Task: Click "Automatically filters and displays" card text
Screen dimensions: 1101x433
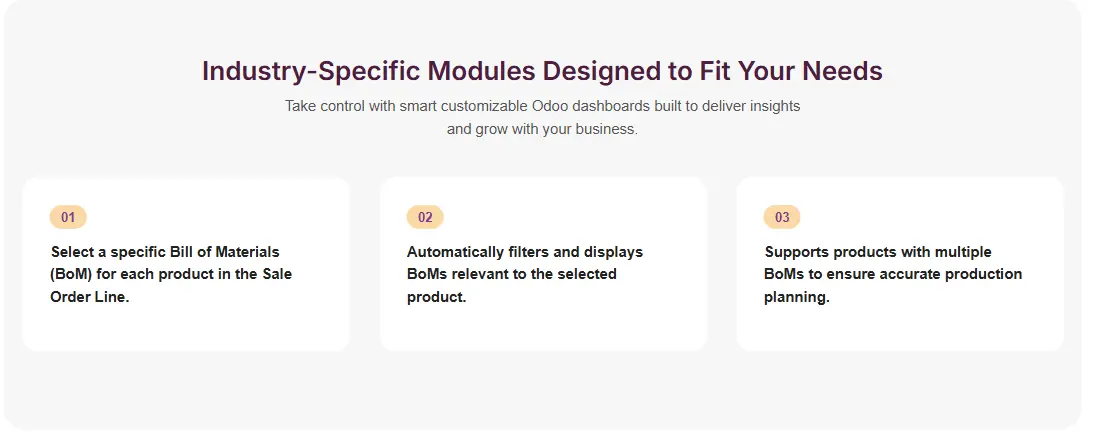Action: (525, 252)
